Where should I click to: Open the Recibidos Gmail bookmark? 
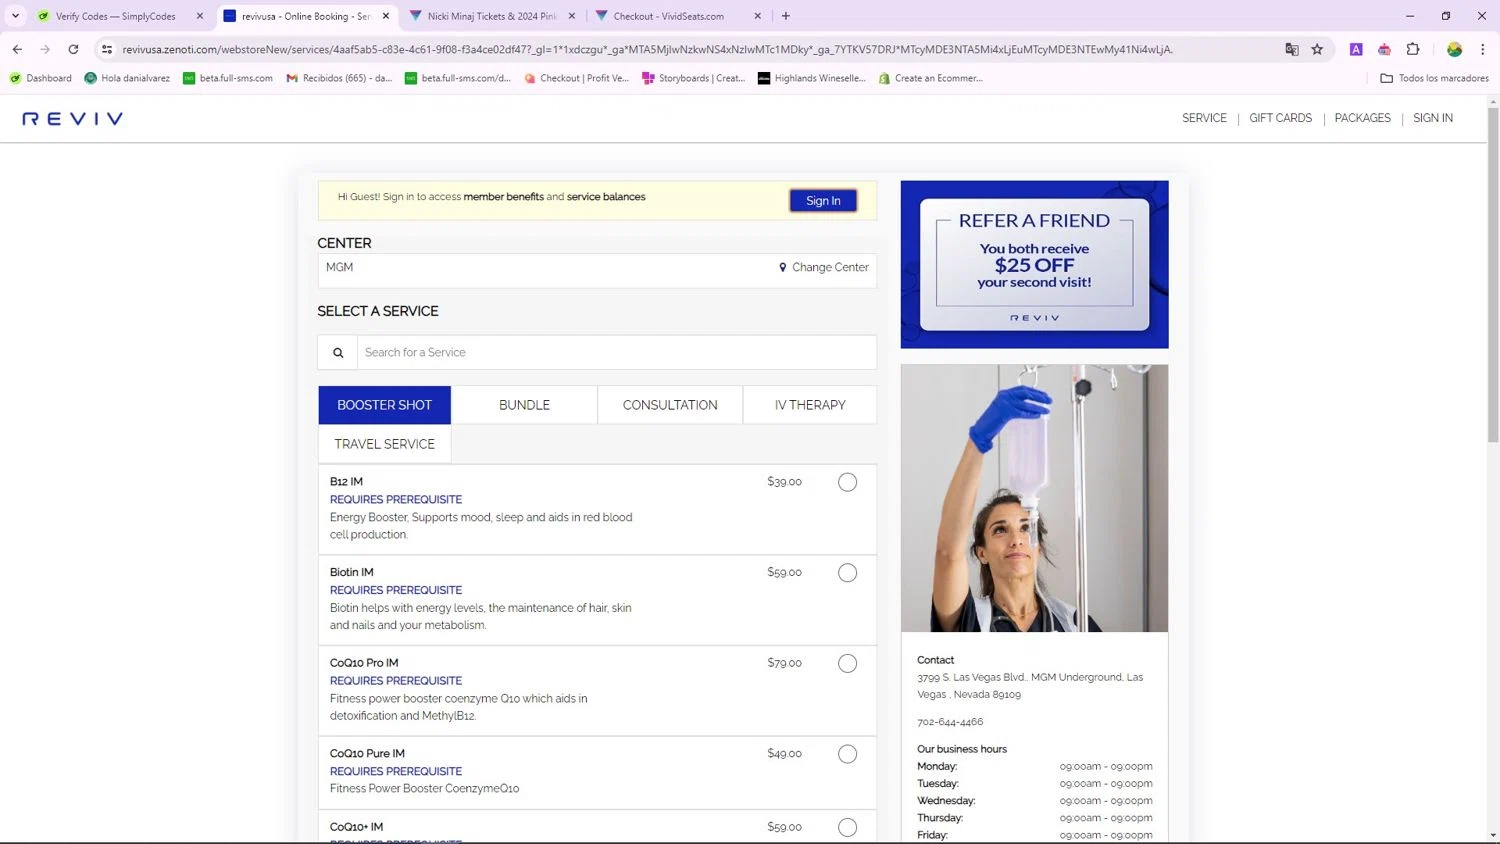click(x=339, y=78)
